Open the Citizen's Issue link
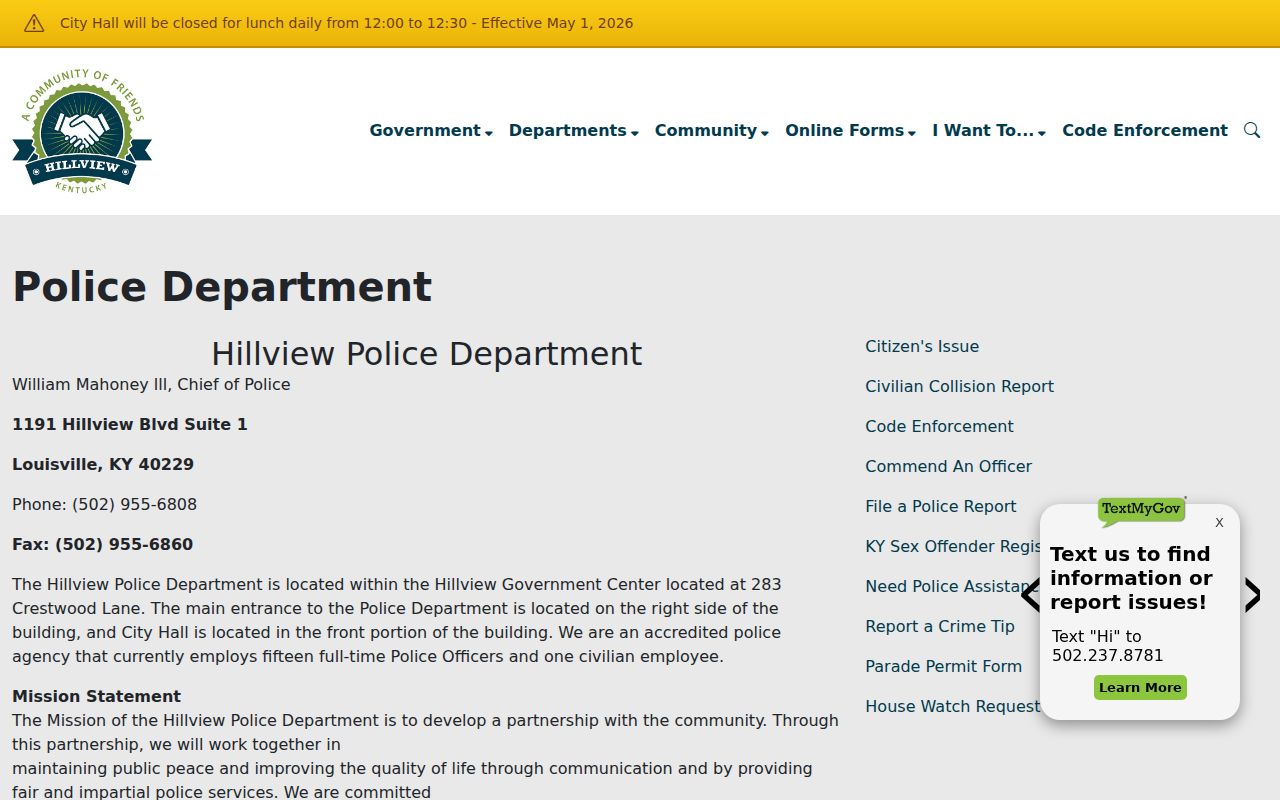Viewport: 1280px width, 800px height. pos(922,346)
